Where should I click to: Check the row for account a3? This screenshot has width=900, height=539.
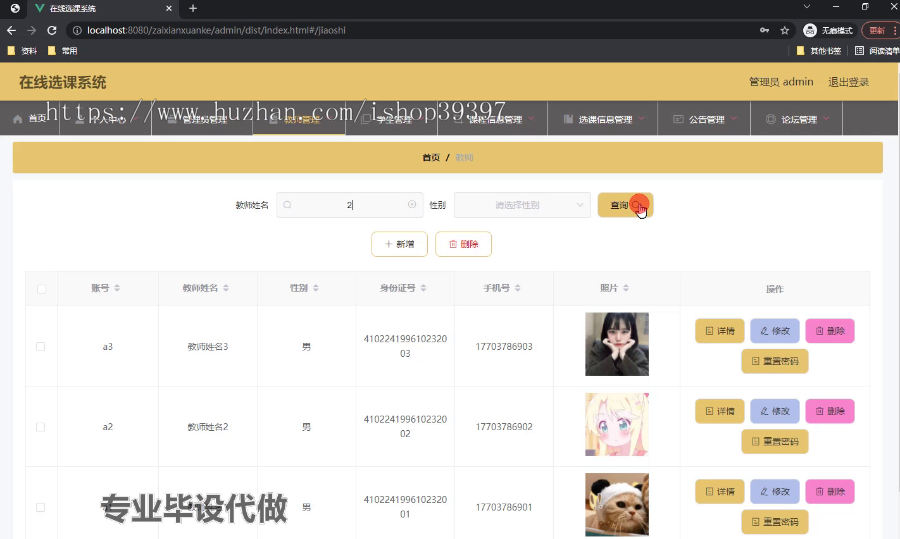(40, 346)
